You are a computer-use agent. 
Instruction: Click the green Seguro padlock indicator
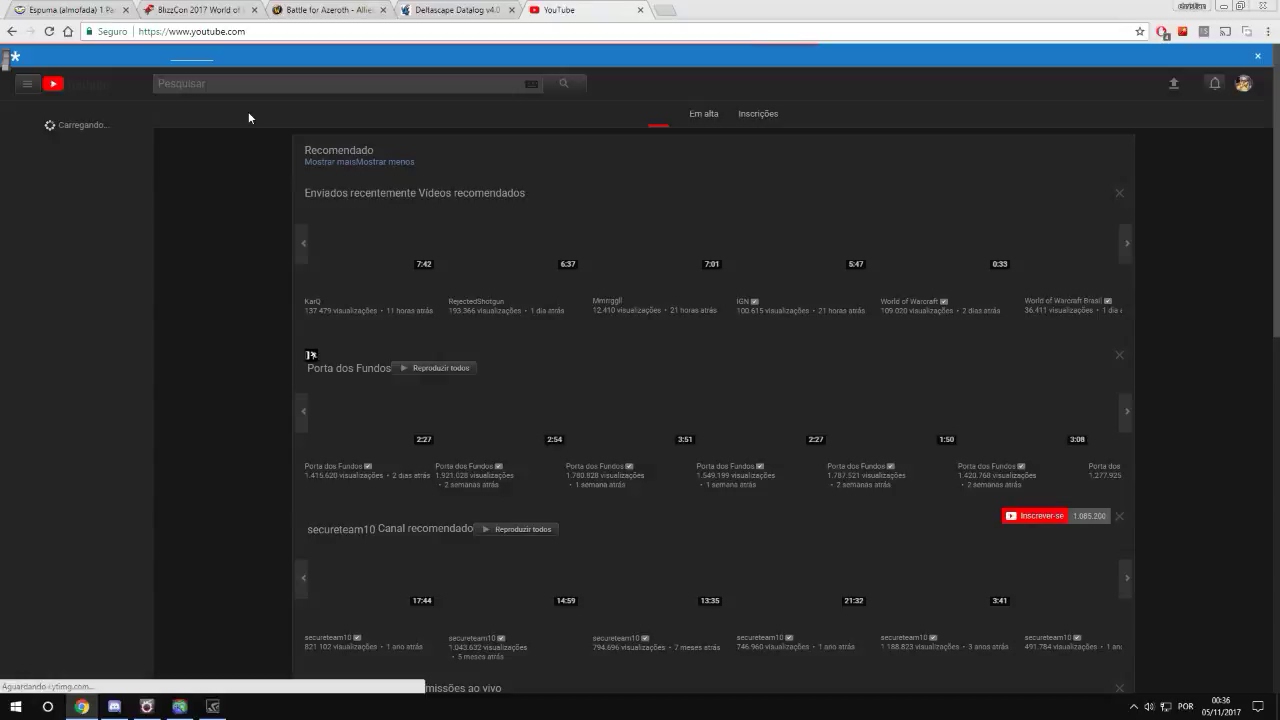(x=107, y=32)
